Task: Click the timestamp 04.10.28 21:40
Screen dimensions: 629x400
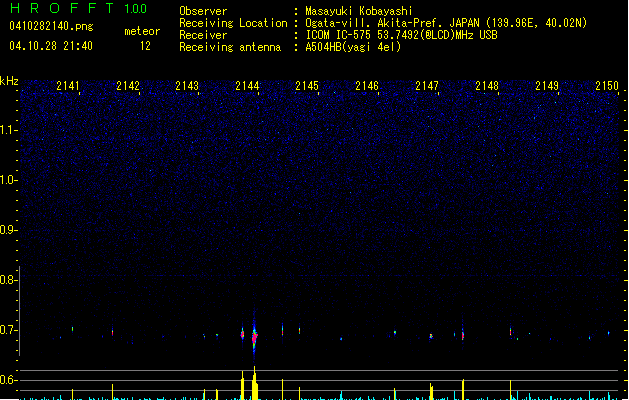Action: [x=51, y=46]
